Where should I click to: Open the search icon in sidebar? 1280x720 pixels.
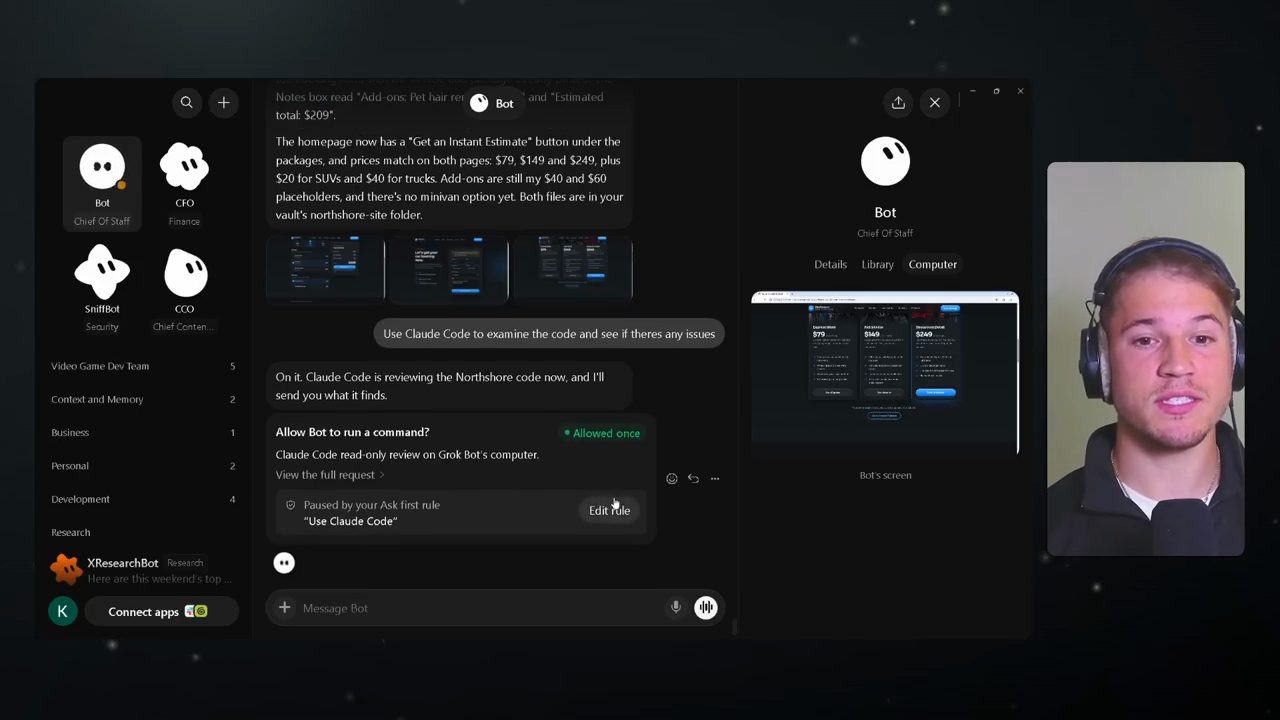[x=186, y=102]
